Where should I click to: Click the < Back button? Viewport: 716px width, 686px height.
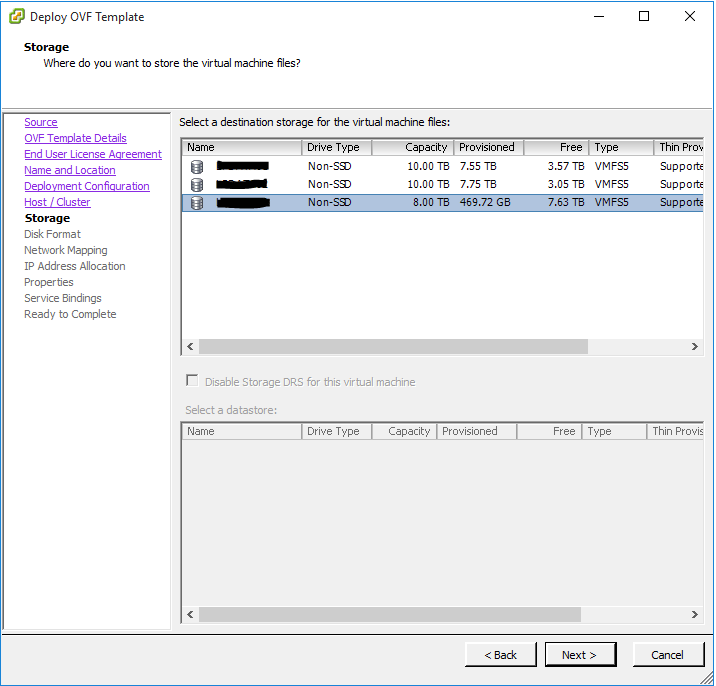(x=500, y=655)
